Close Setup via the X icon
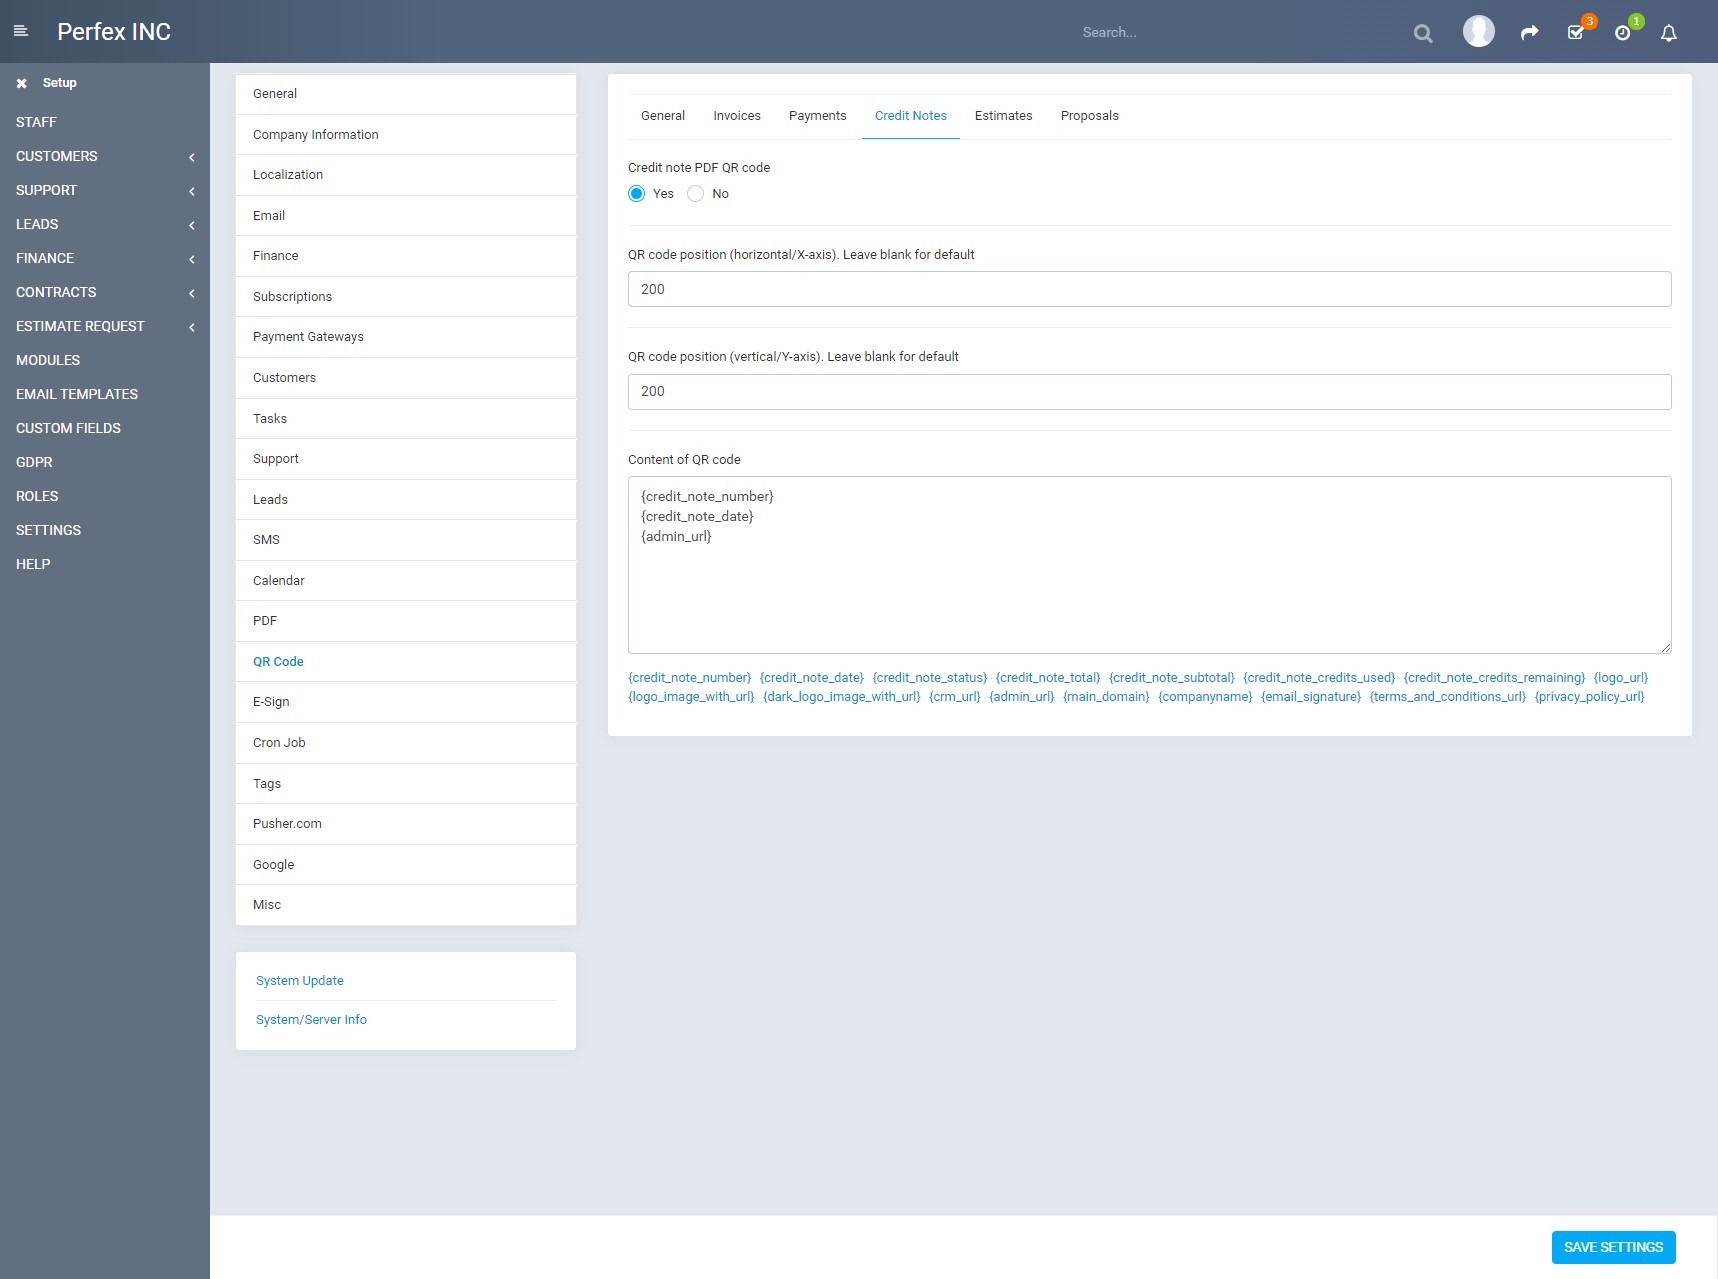Image resolution: width=1718 pixels, height=1279 pixels. (21, 83)
